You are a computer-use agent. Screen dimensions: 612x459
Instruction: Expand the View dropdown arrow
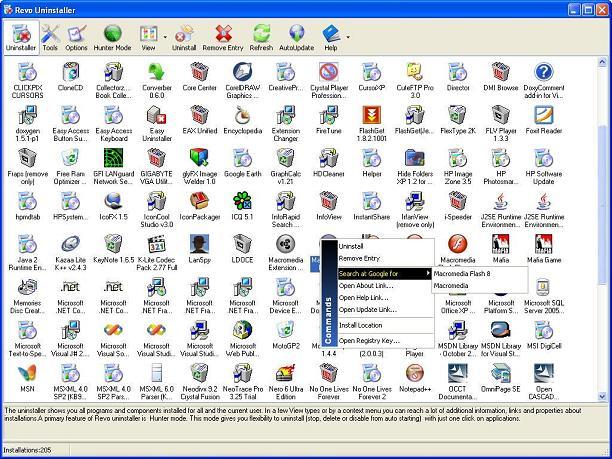click(165, 37)
